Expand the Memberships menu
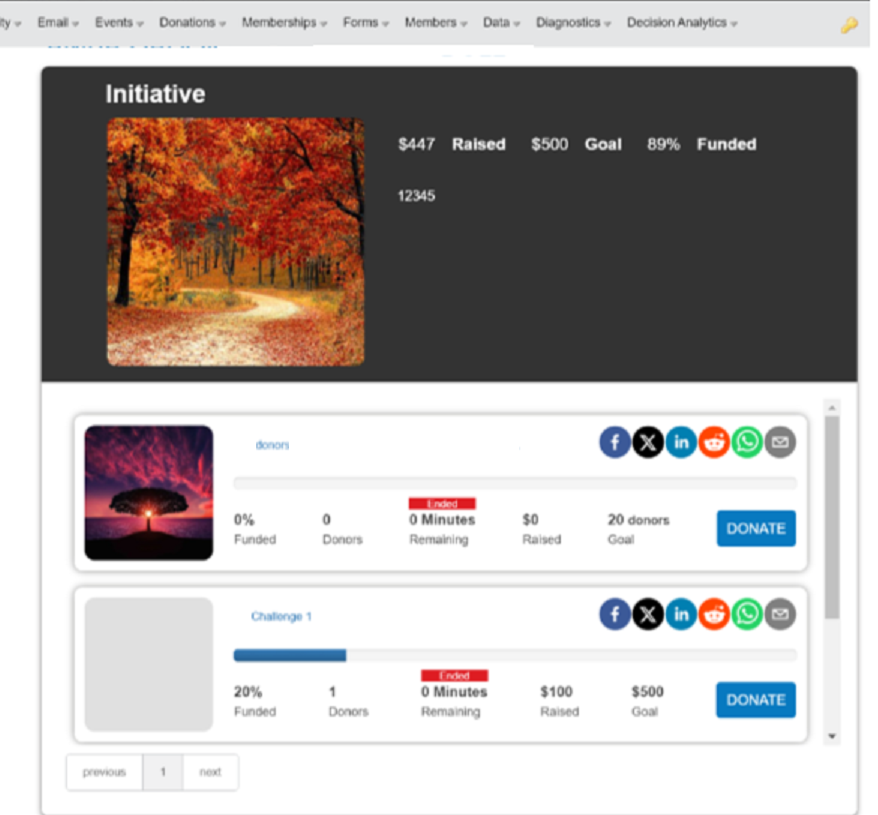Image resolution: width=878 pixels, height=815 pixels. (284, 22)
